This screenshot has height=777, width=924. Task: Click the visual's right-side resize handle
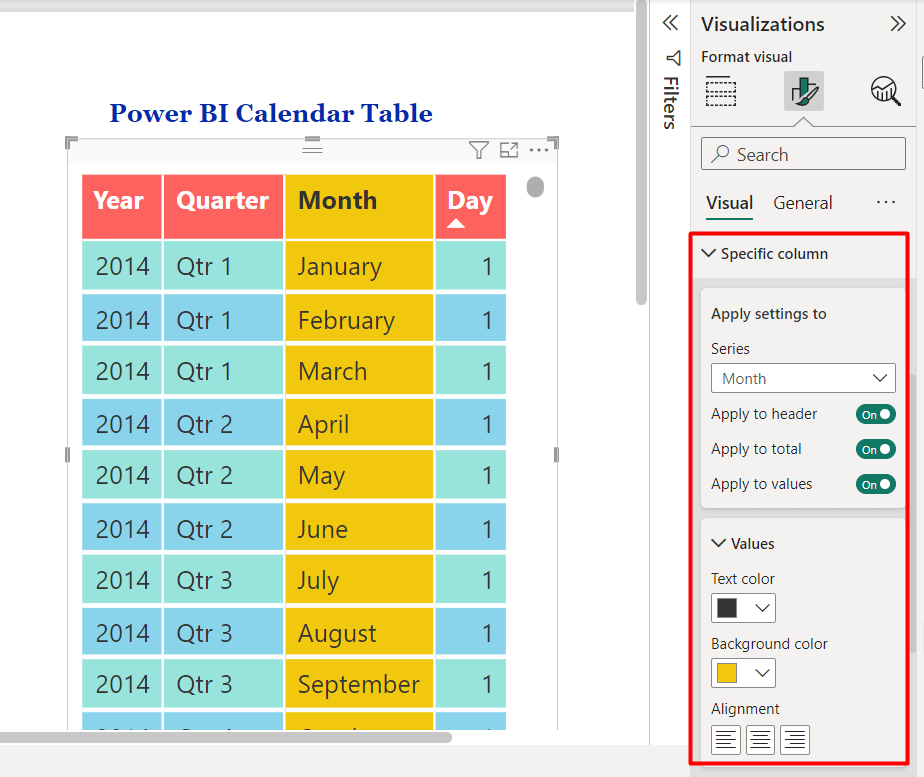tap(556, 454)
